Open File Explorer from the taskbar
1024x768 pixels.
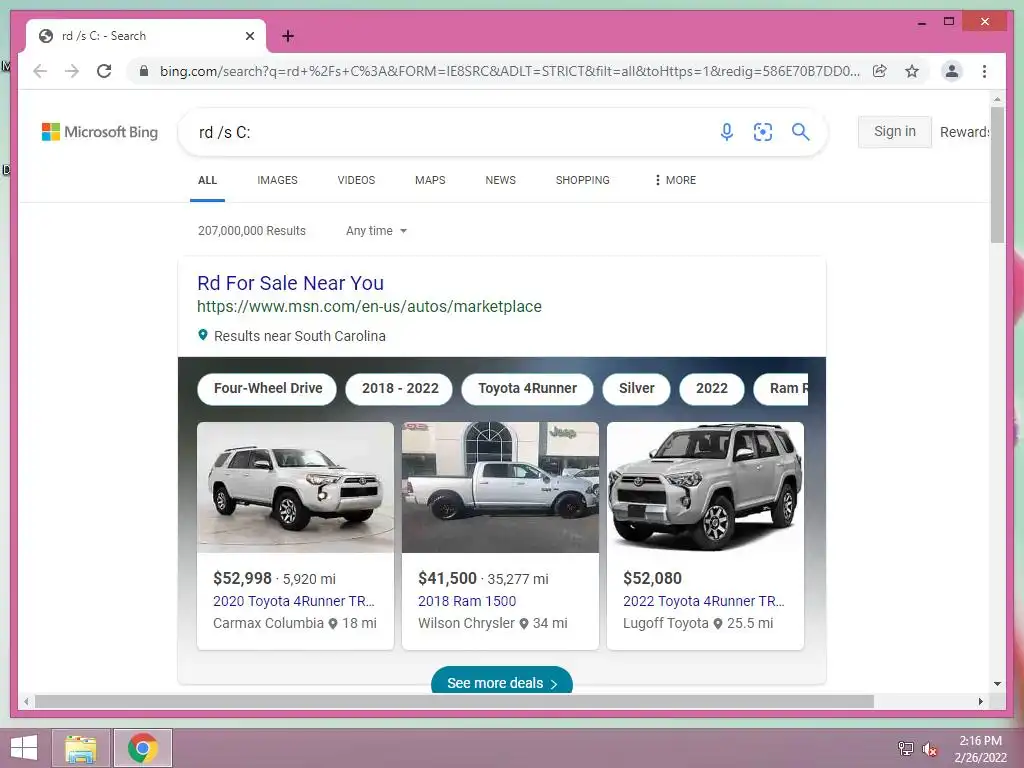coord(81,748)
